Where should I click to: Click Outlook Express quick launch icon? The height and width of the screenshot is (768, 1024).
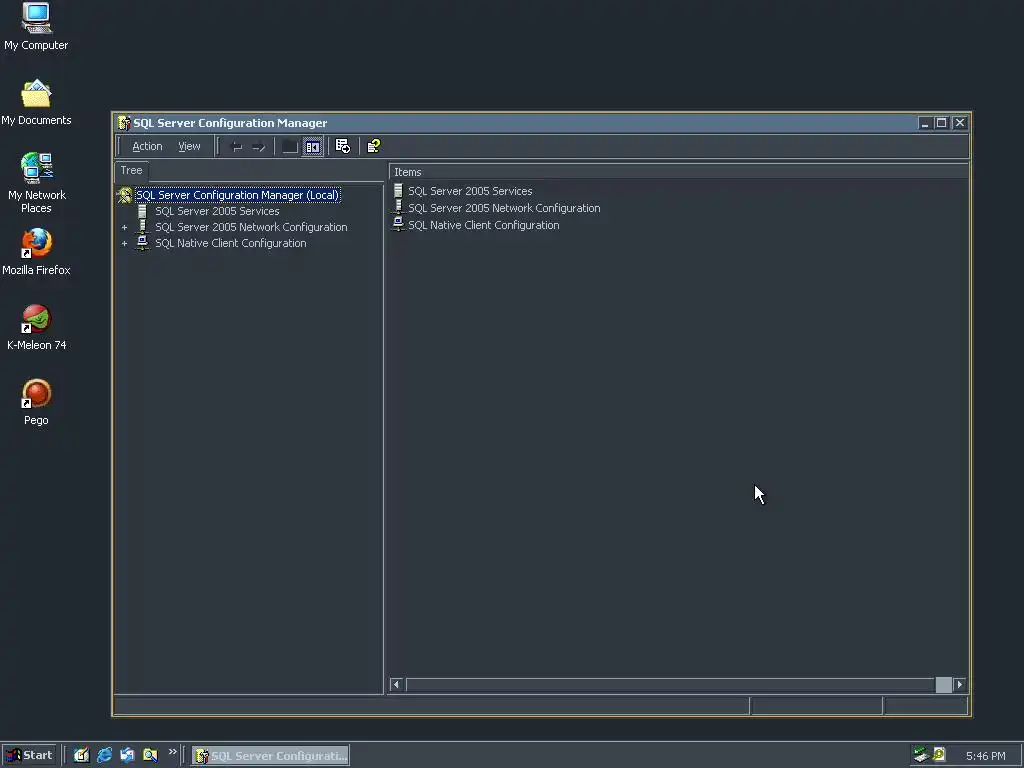127,756
